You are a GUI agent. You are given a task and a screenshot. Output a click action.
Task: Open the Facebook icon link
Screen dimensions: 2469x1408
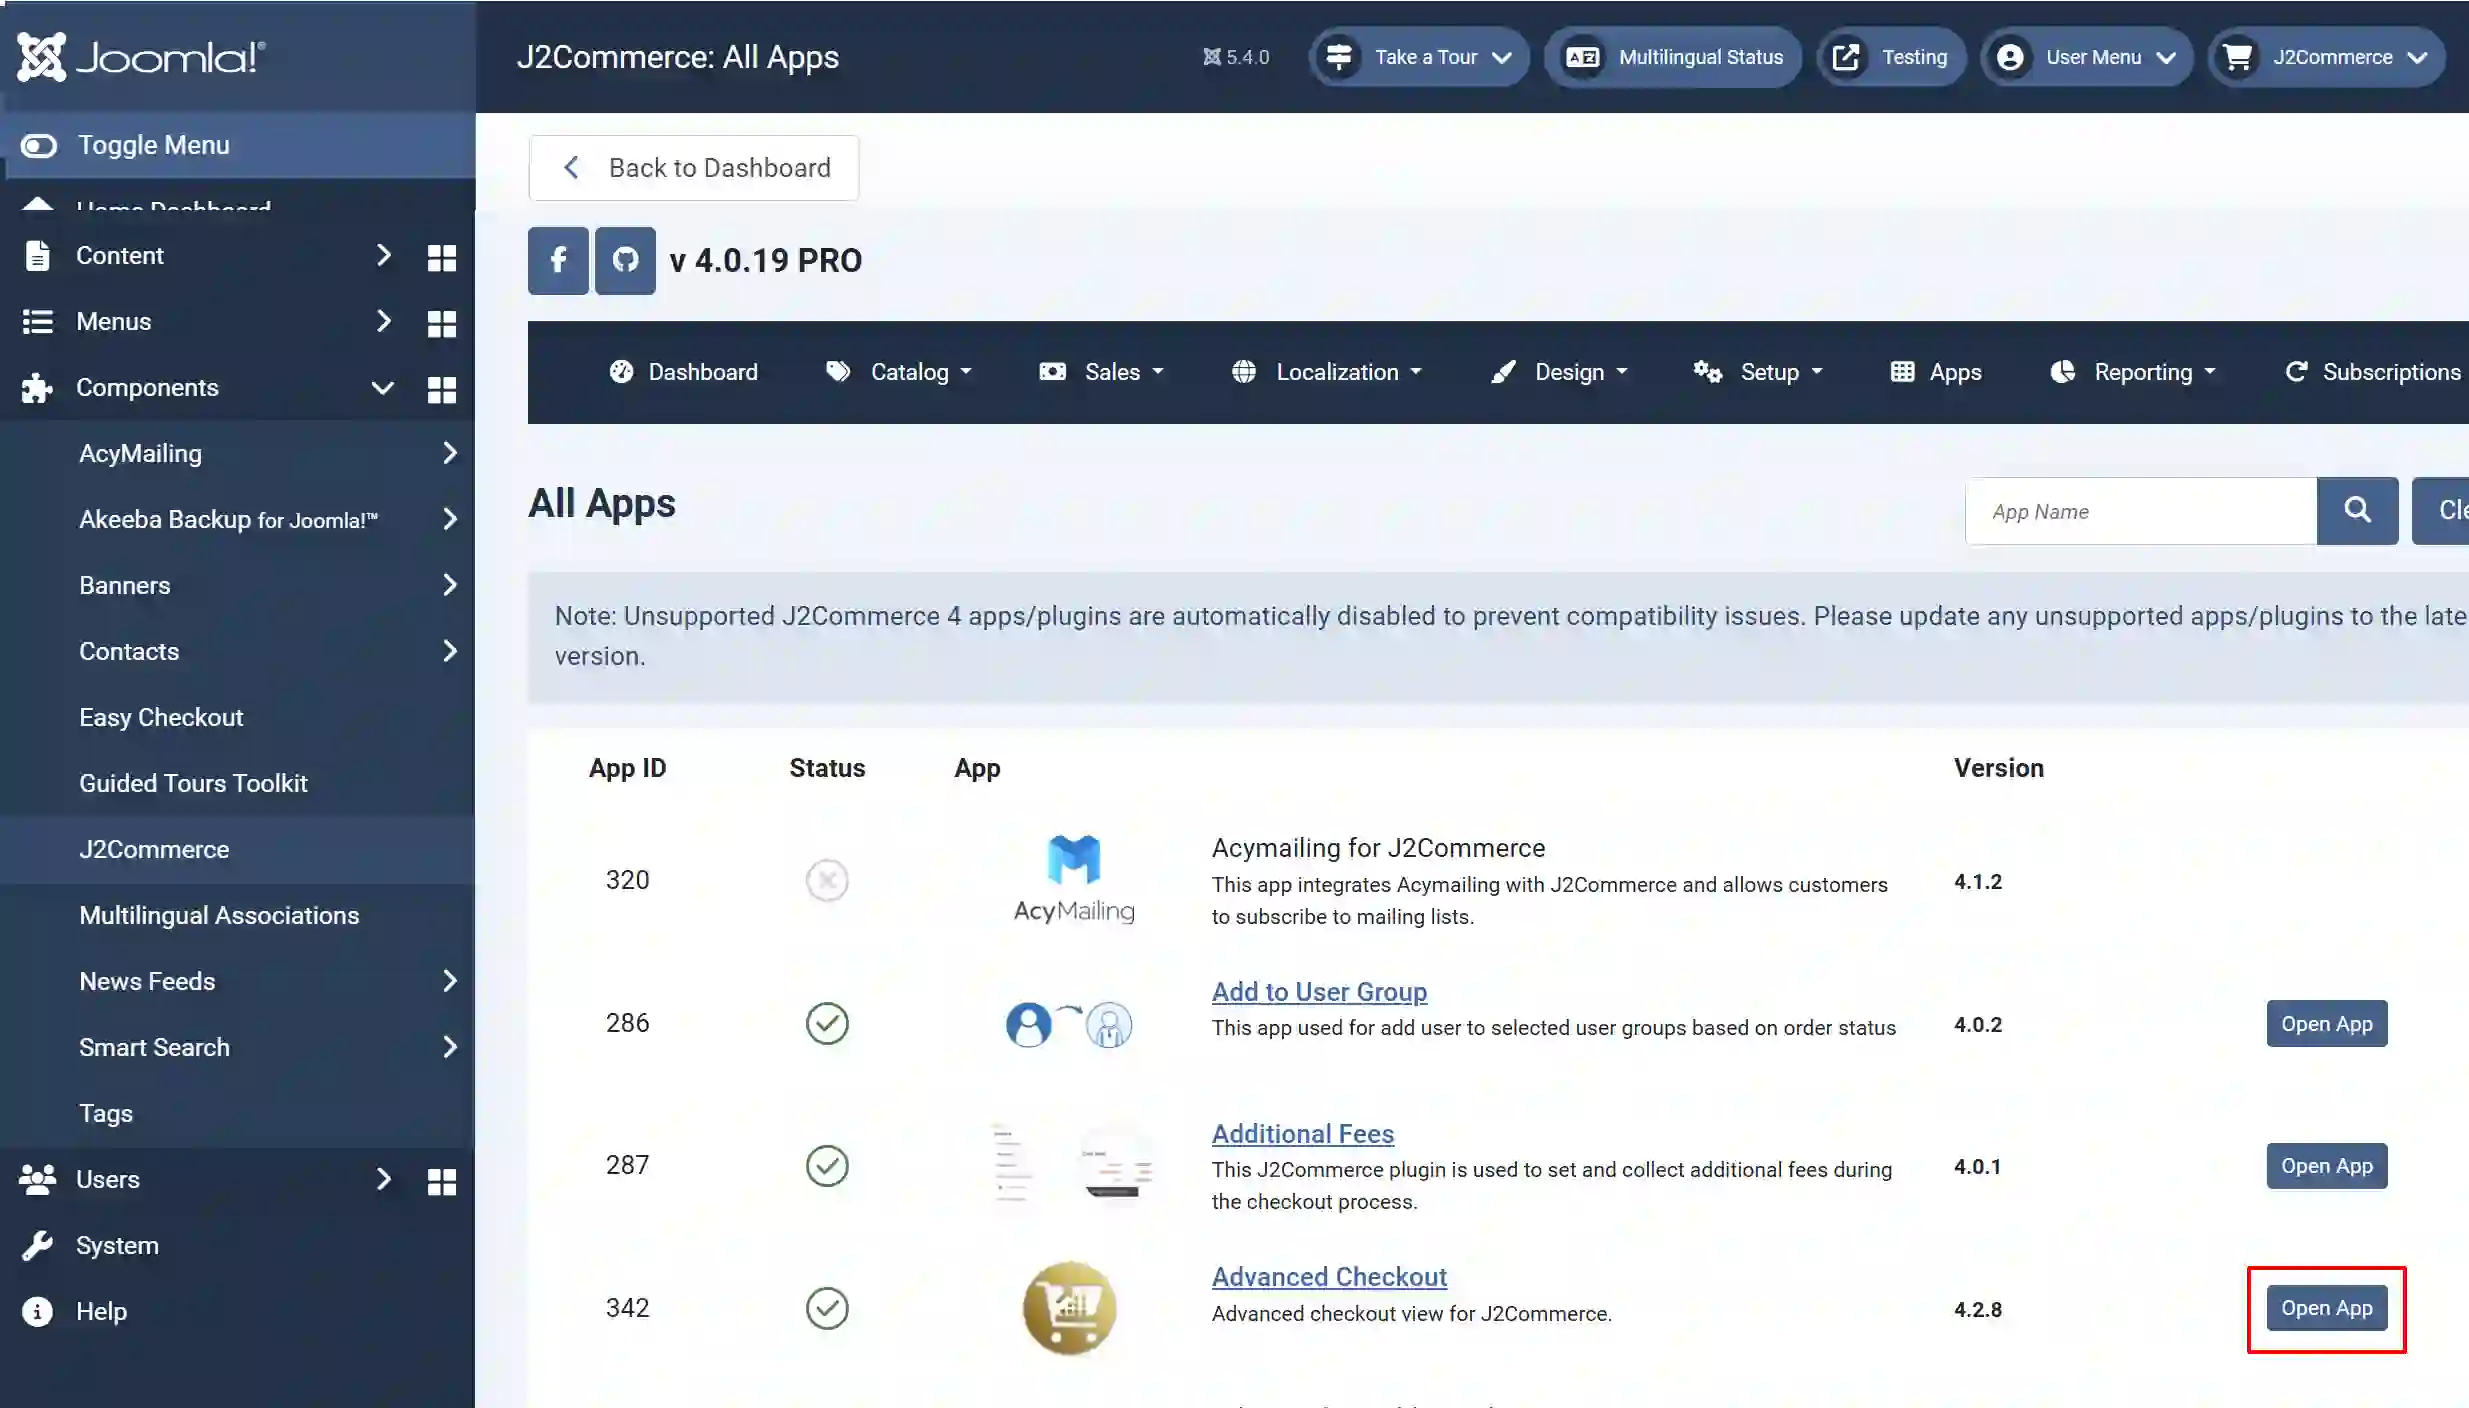tap(558, 261)
